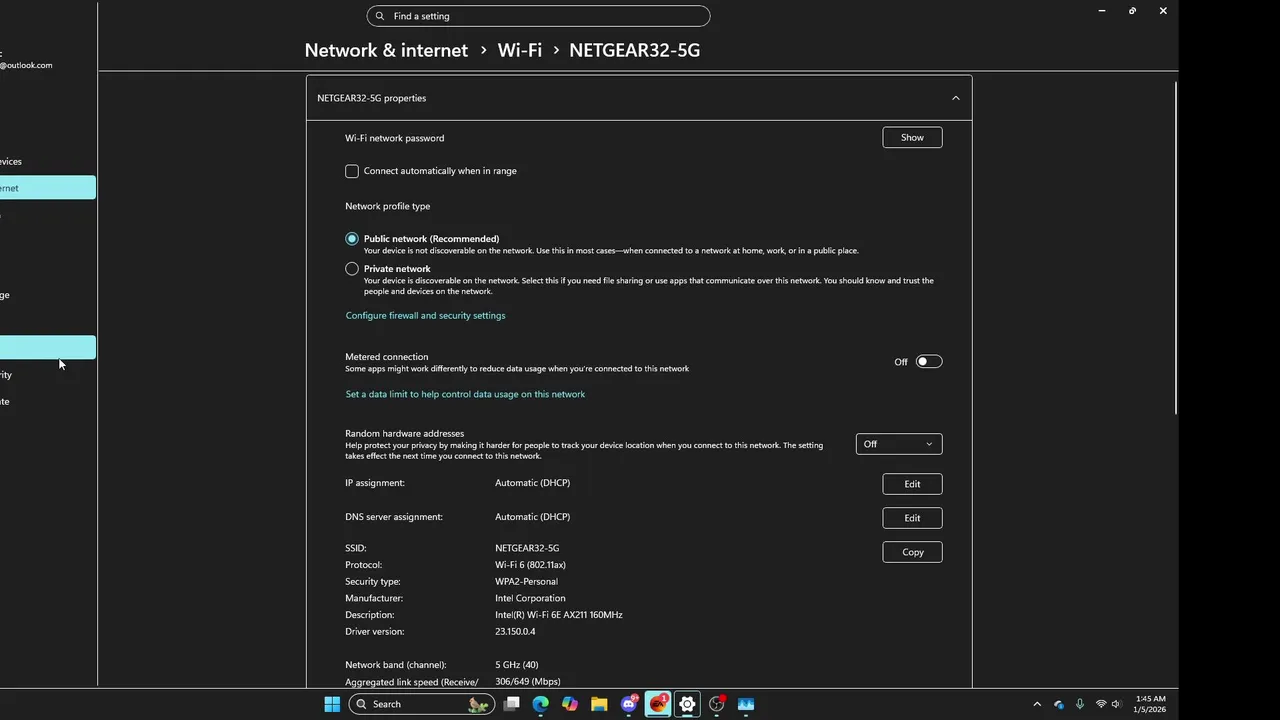Click the Network band value 5 GHz (40)
This screenshot has width=1280, height=720.
coord(516,665)
